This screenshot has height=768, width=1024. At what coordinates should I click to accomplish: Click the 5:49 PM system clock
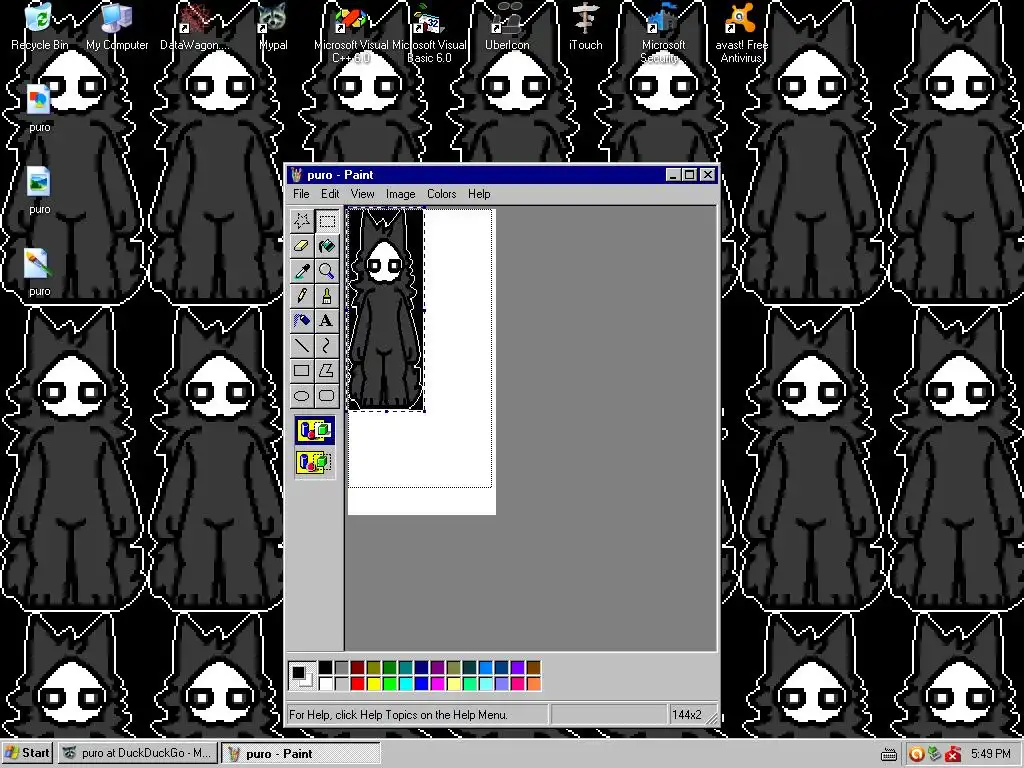(991, 754)
